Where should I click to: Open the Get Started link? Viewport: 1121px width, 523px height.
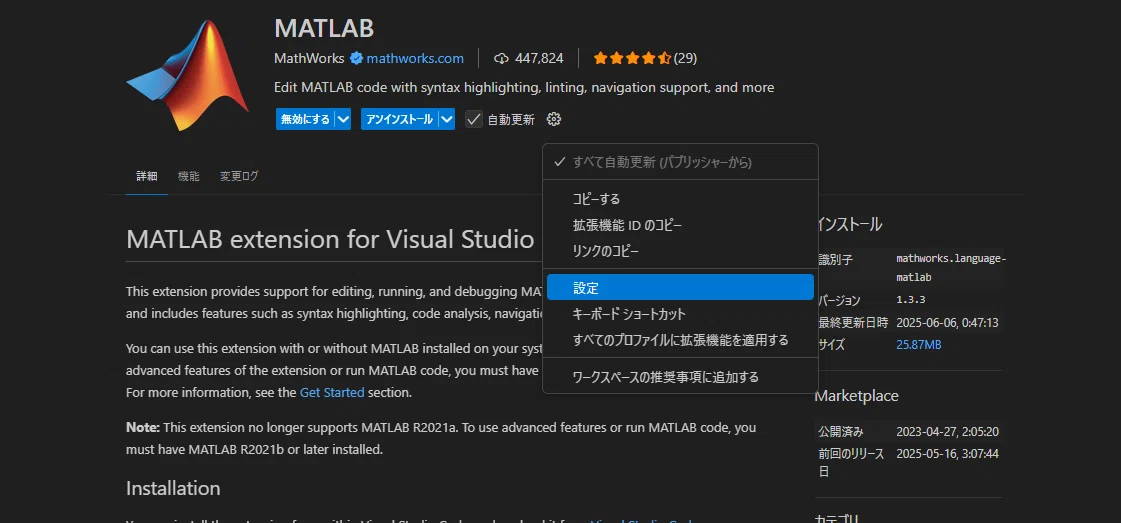click(x=332, y=392)
